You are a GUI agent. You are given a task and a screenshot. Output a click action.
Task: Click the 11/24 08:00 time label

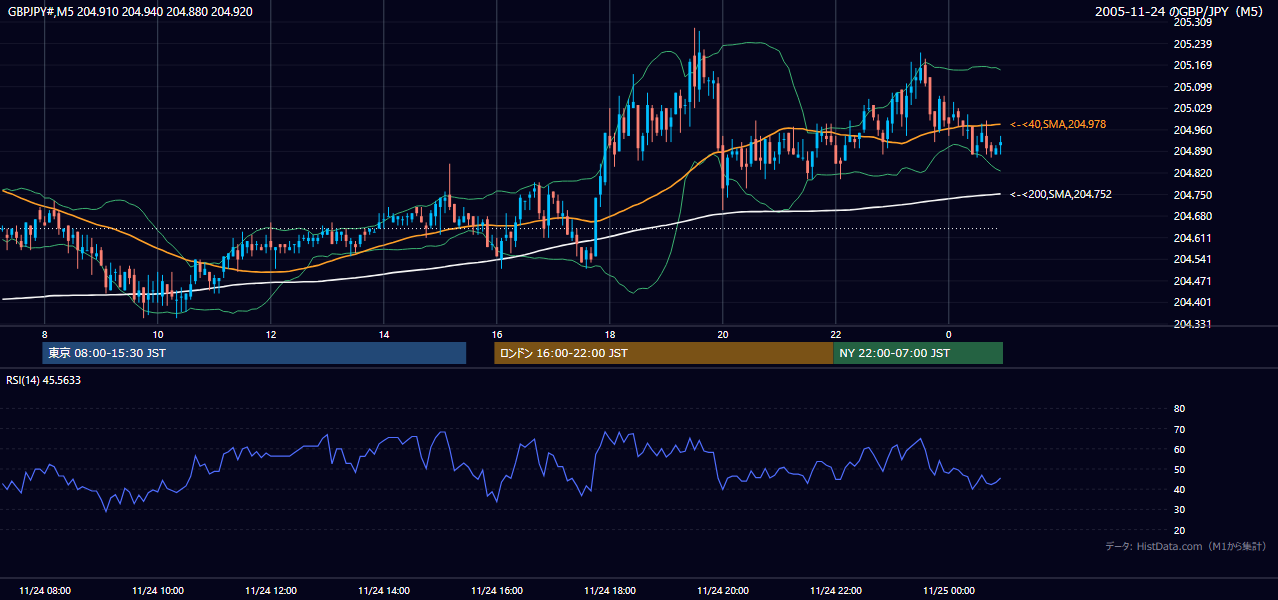point(44,590)
